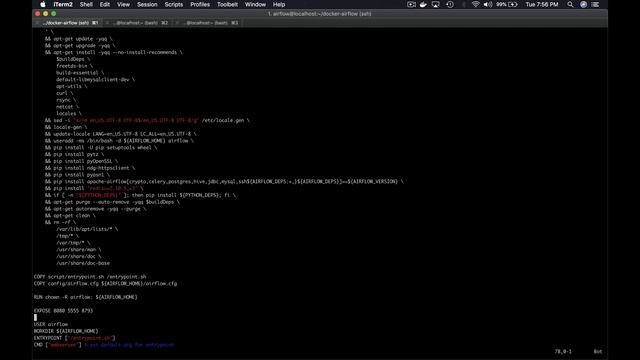Click the 'apt-utils' line

click(x=71, y=86)
